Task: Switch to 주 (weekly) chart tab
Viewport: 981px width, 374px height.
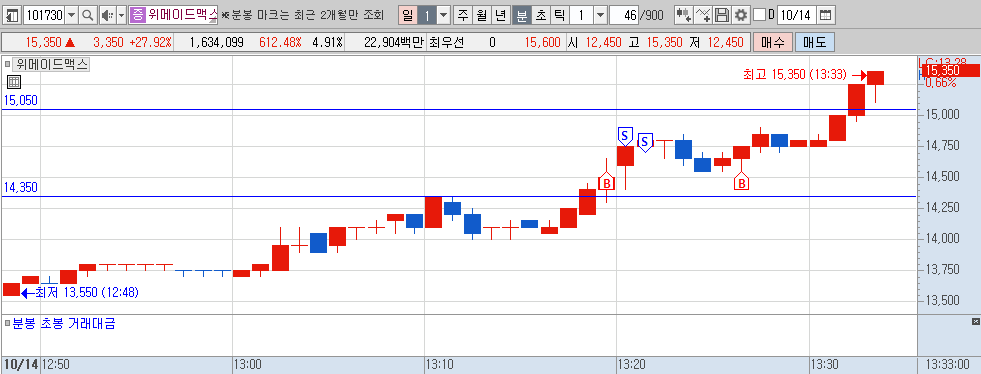Action: click(x=462, y=15)
